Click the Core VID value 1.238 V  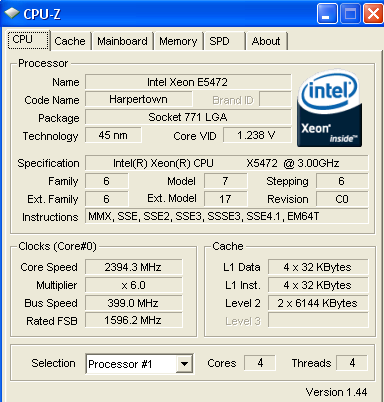(257, 135)
